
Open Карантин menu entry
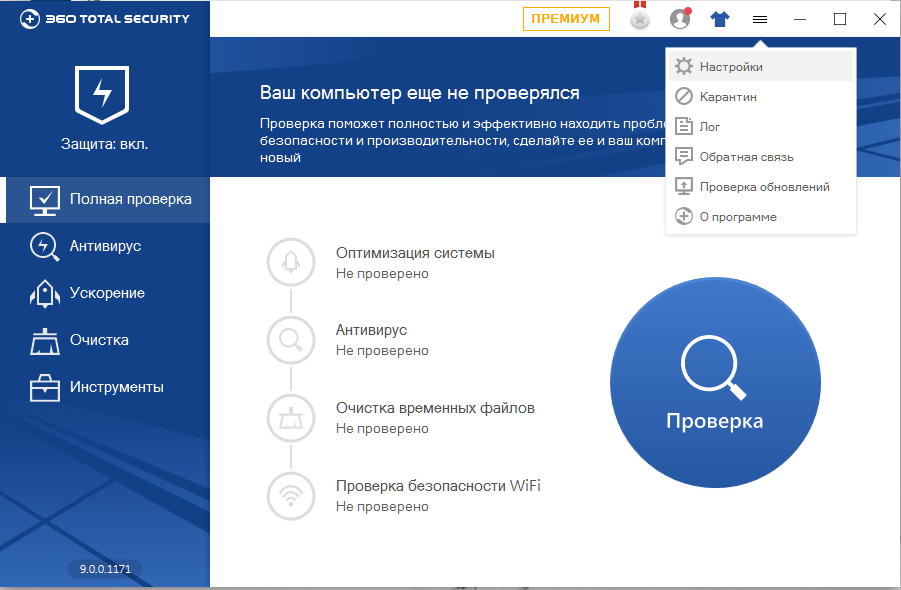(x=761, y=97)
